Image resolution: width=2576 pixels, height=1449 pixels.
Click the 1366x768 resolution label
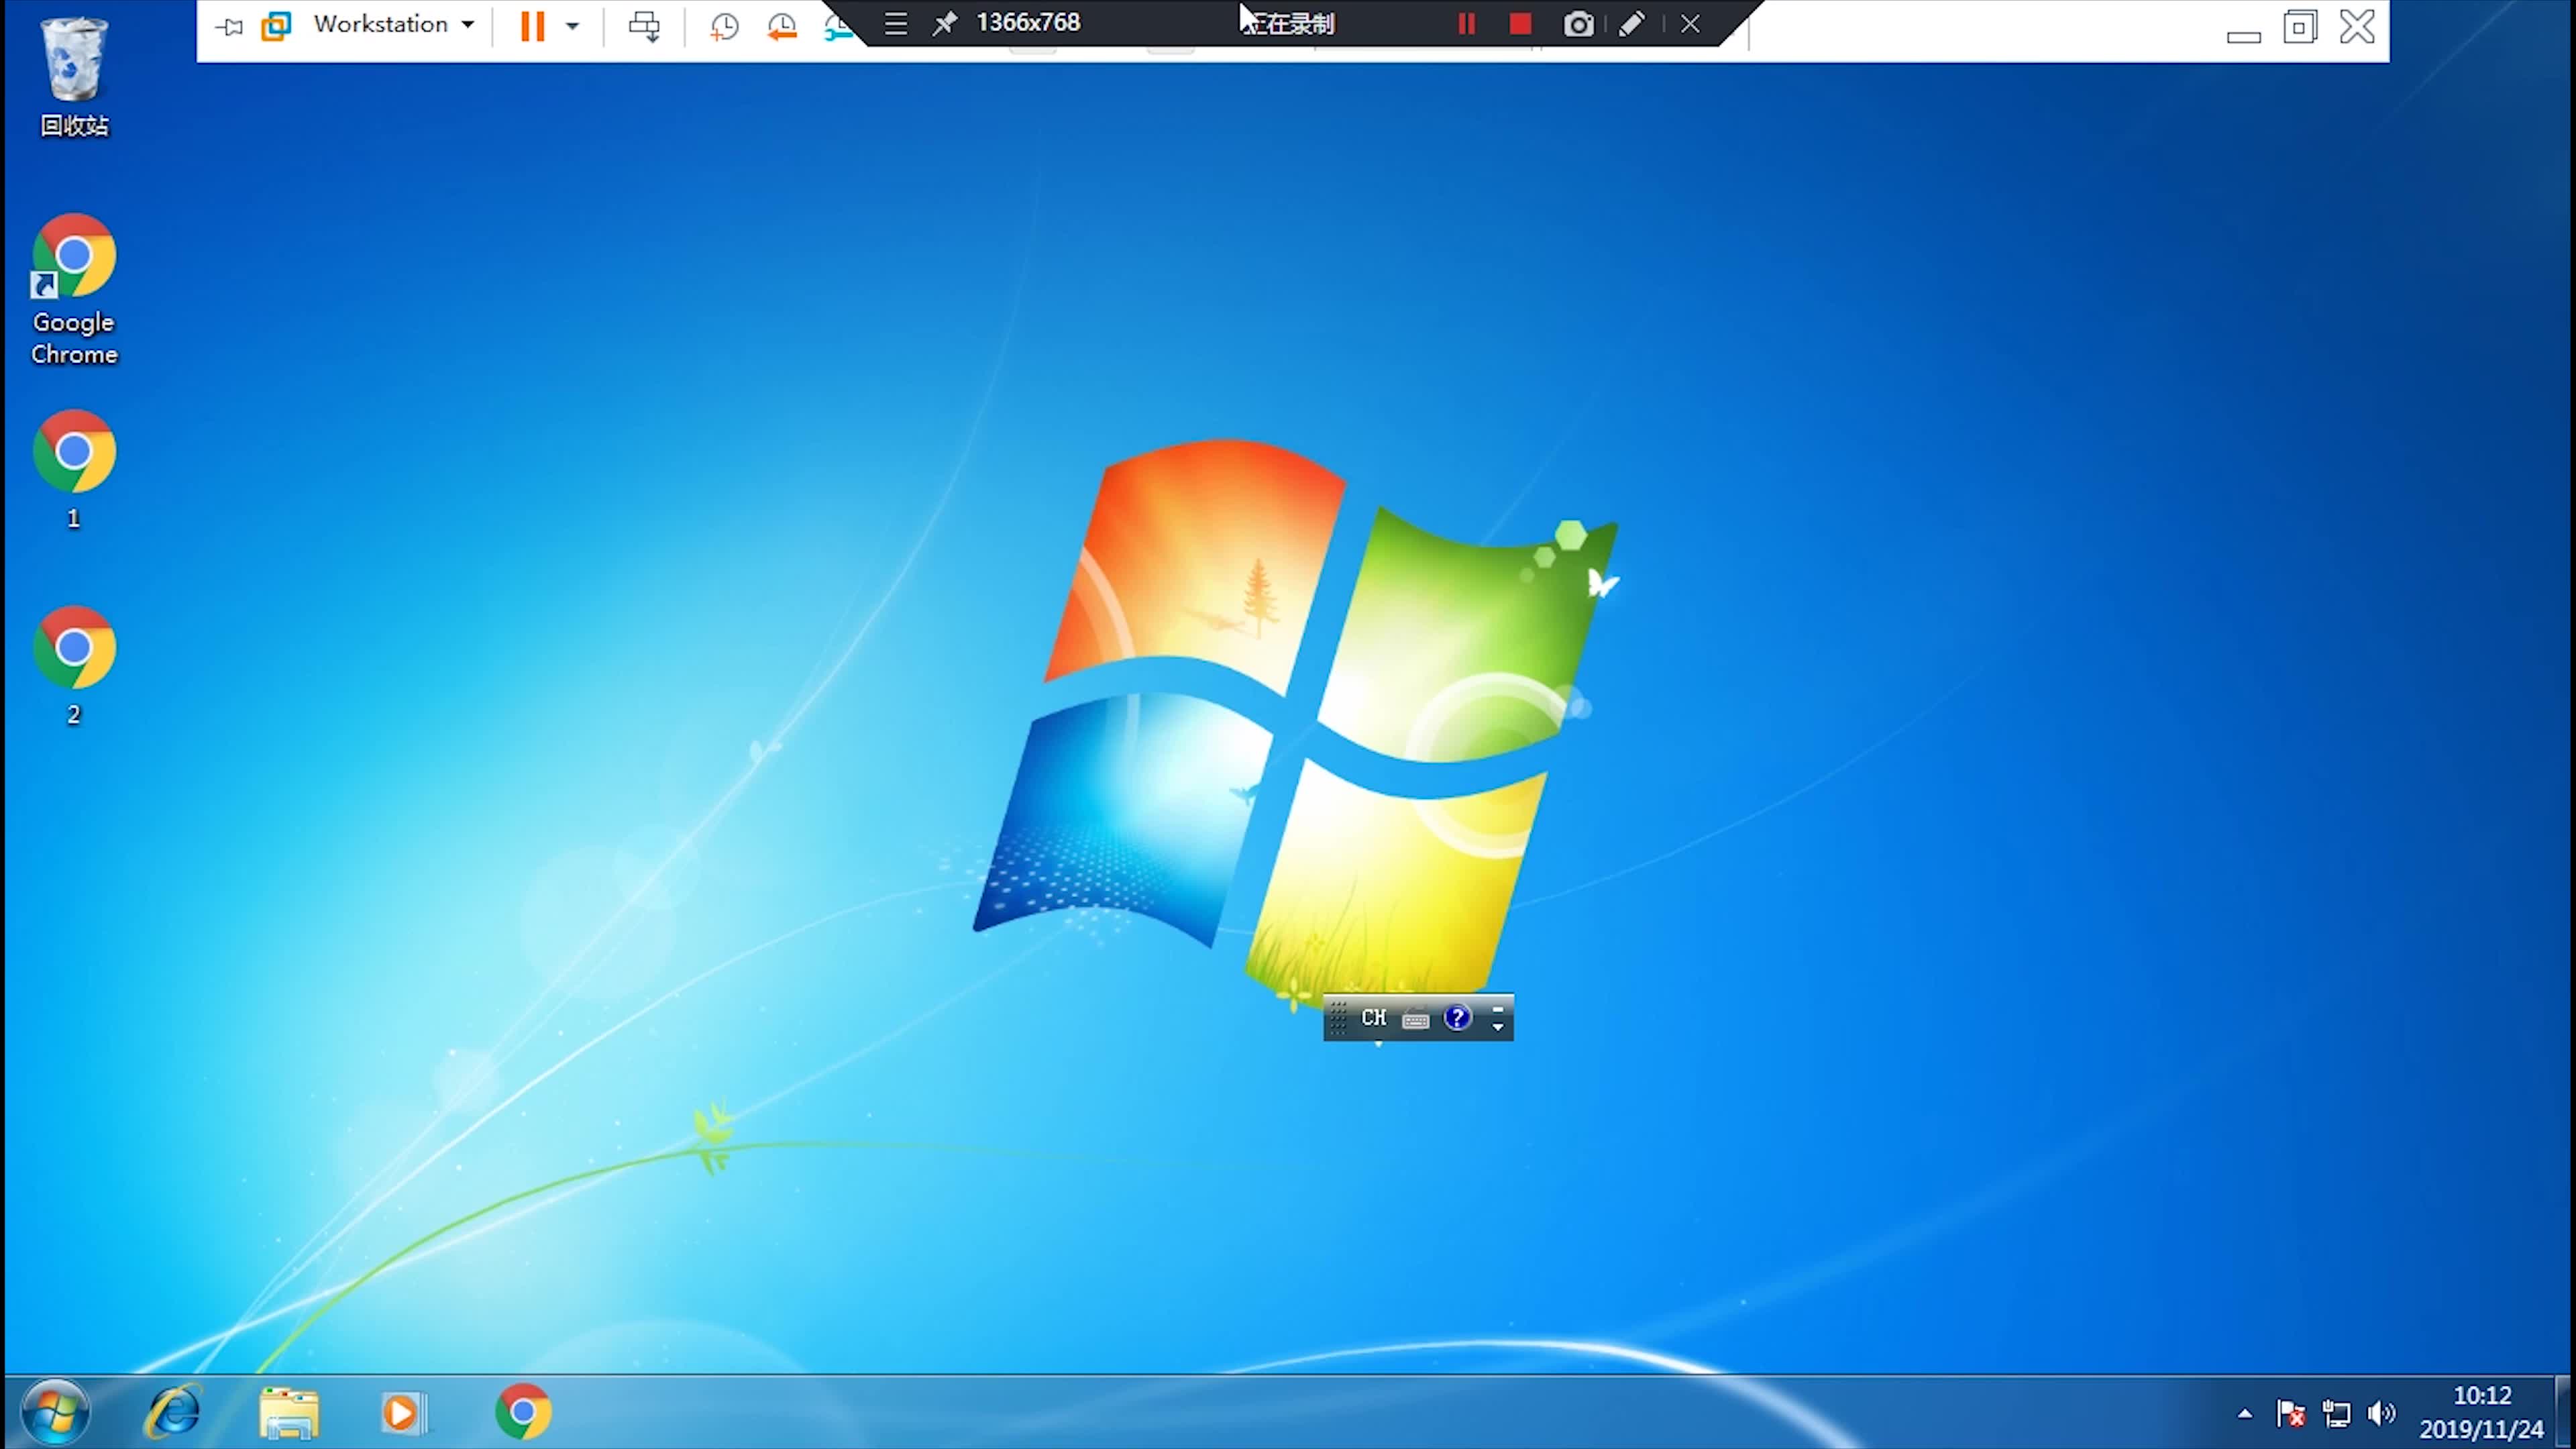[x=1028, y=22]
